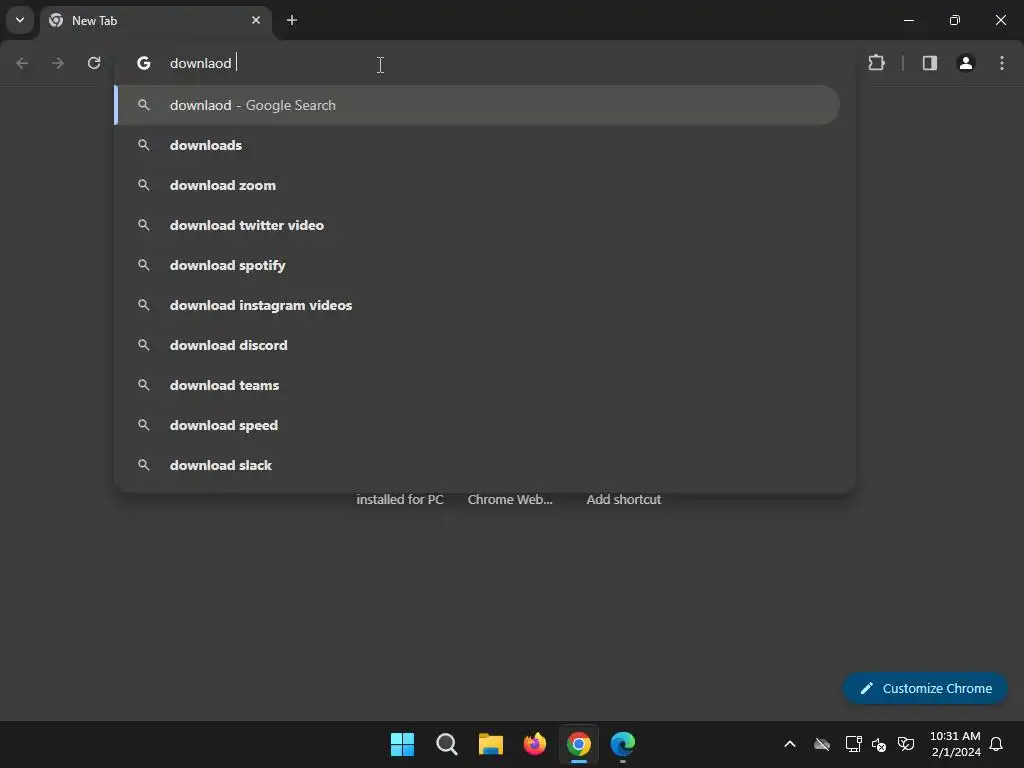Open File Explorer from the taskbar
This screenshot has height=768, width=1024.
[490, 744]
